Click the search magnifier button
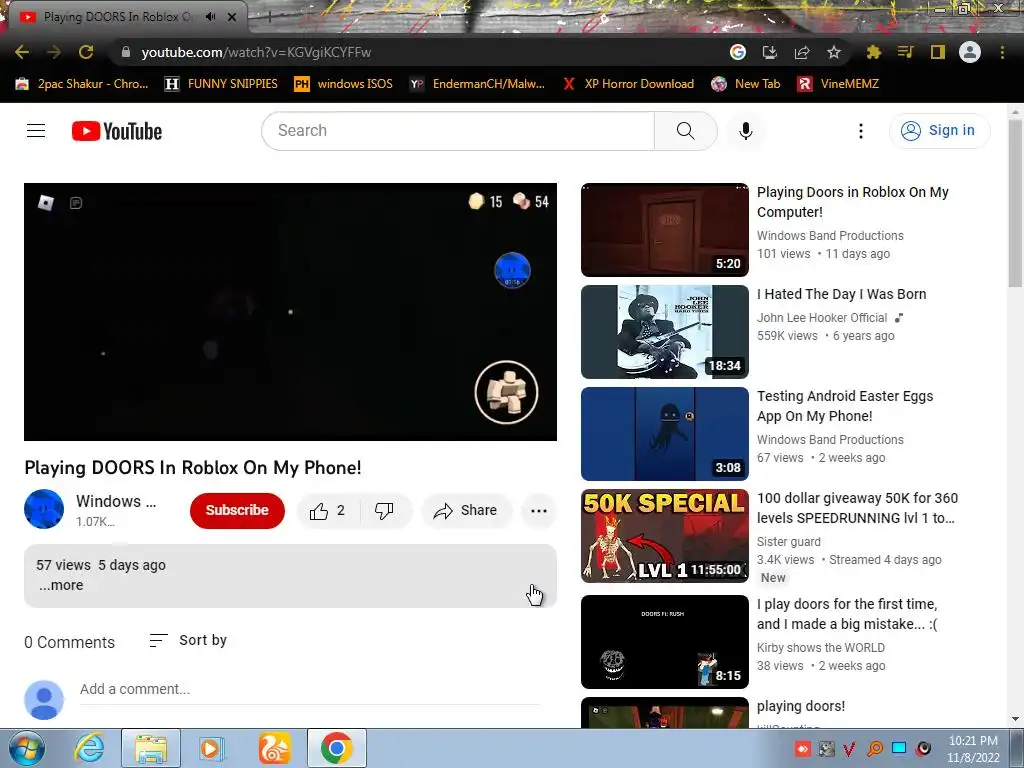The image size is (1024, 768). [686, 131]
